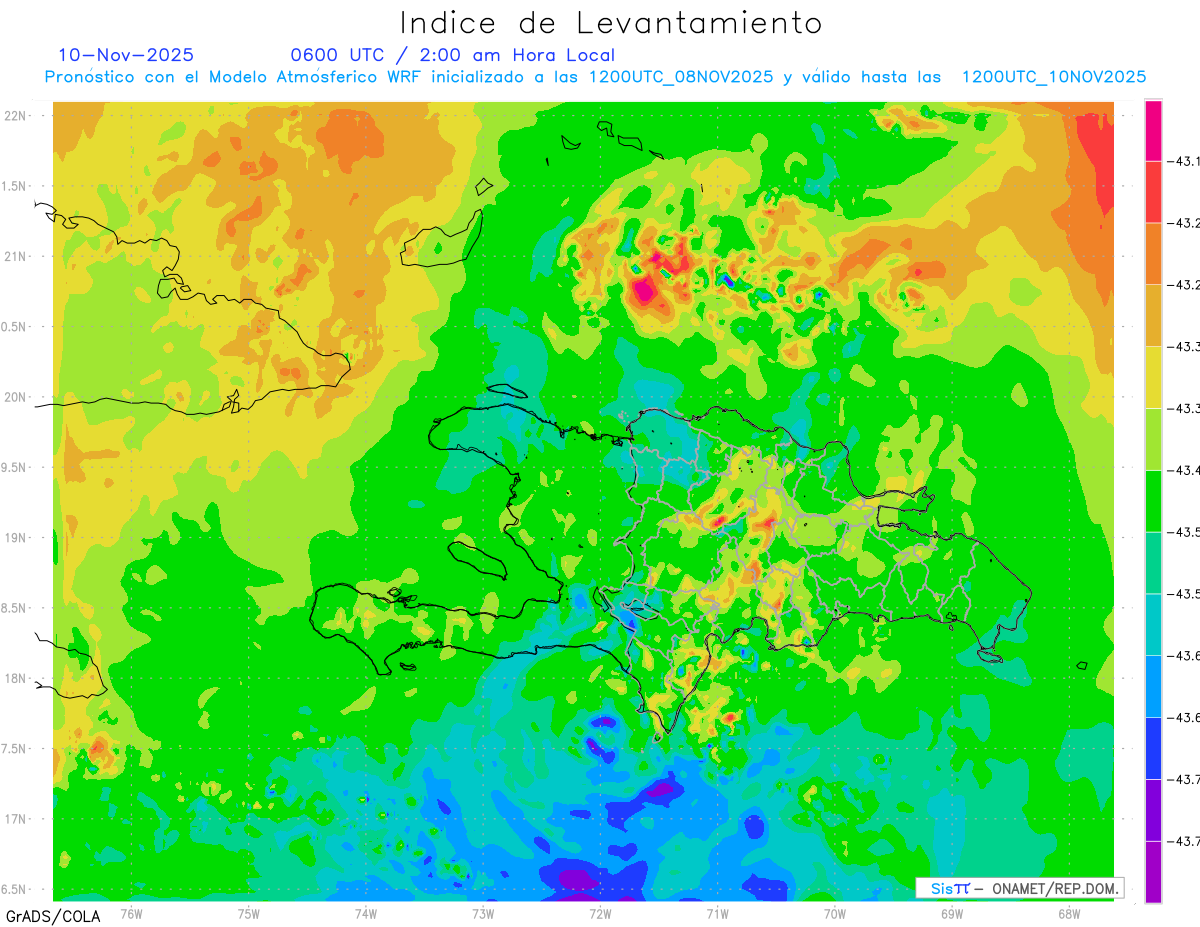The width and height of the screenshot is (1200, 927).
Task: Click the '19N' latitude label
Action: tap(17, 538)
